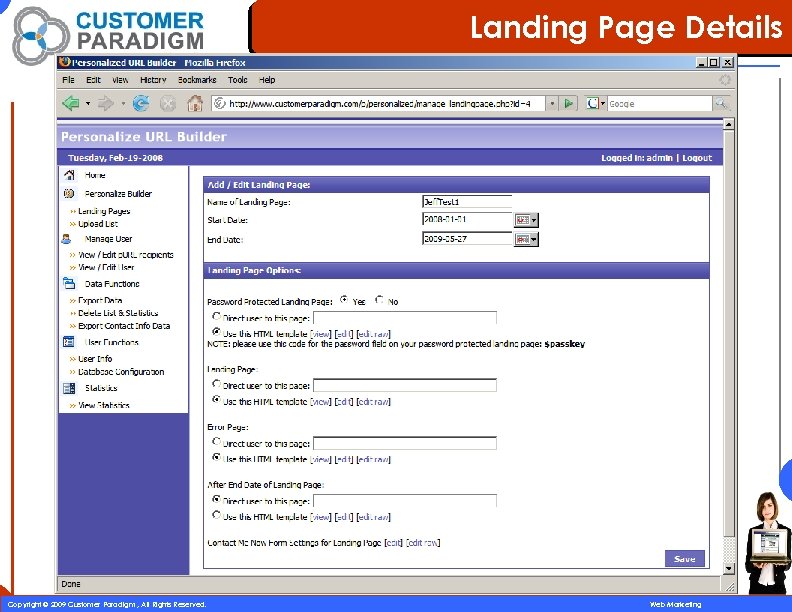792x612 pixels.
Task: Click the search engine icon in search box
Action: click(x=592, y=104)
